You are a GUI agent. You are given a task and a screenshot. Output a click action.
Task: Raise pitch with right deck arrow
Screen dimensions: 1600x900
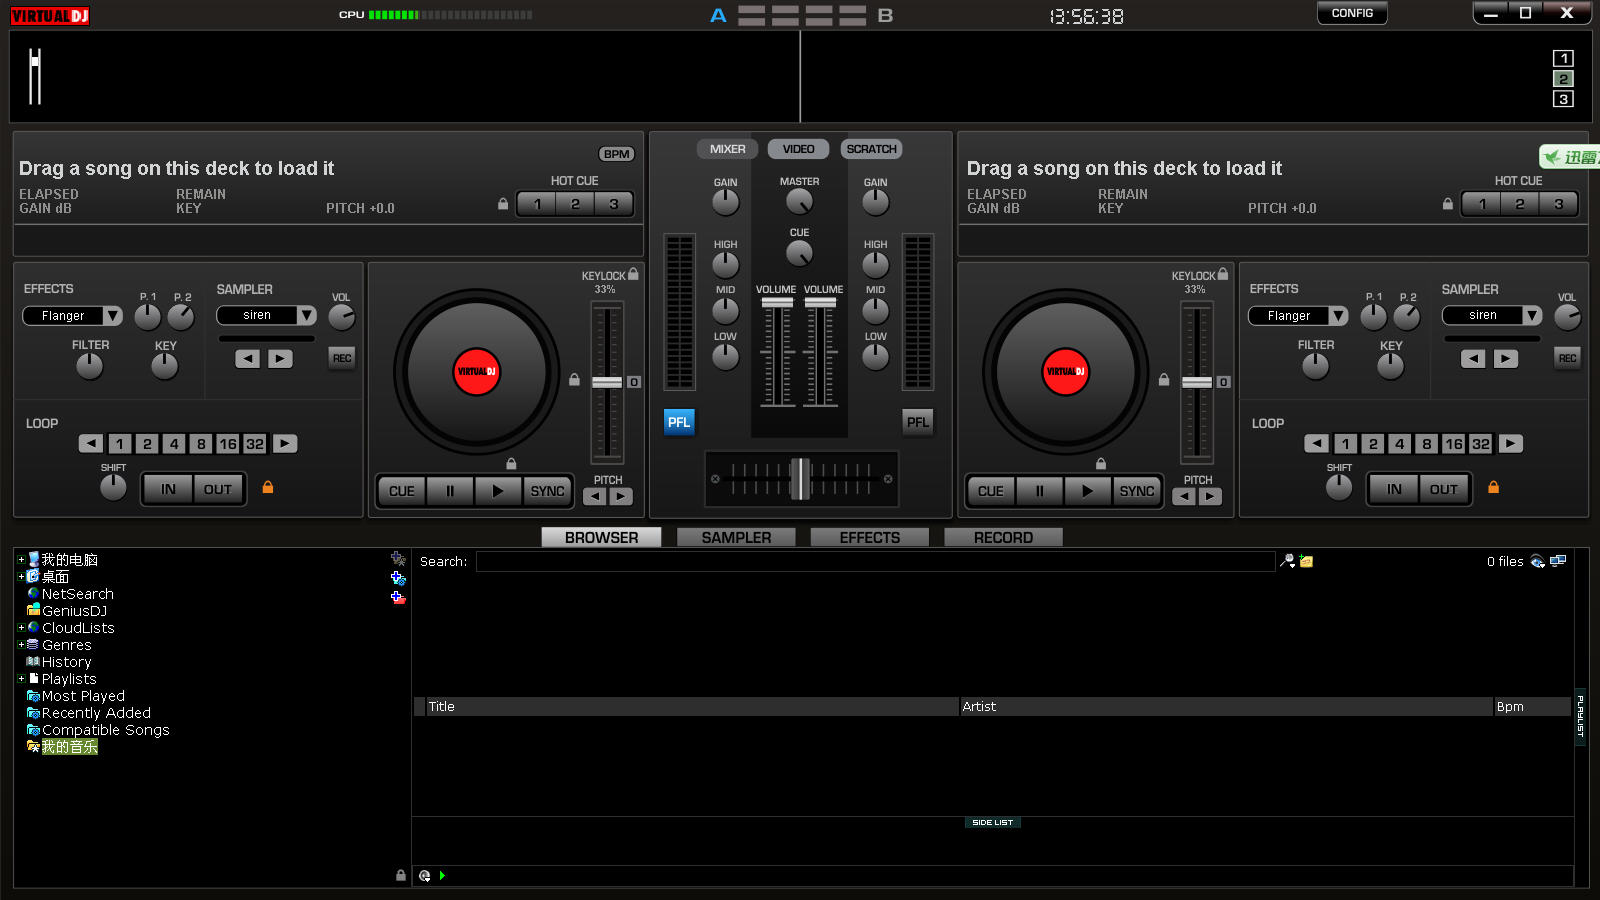point(1210,496)
